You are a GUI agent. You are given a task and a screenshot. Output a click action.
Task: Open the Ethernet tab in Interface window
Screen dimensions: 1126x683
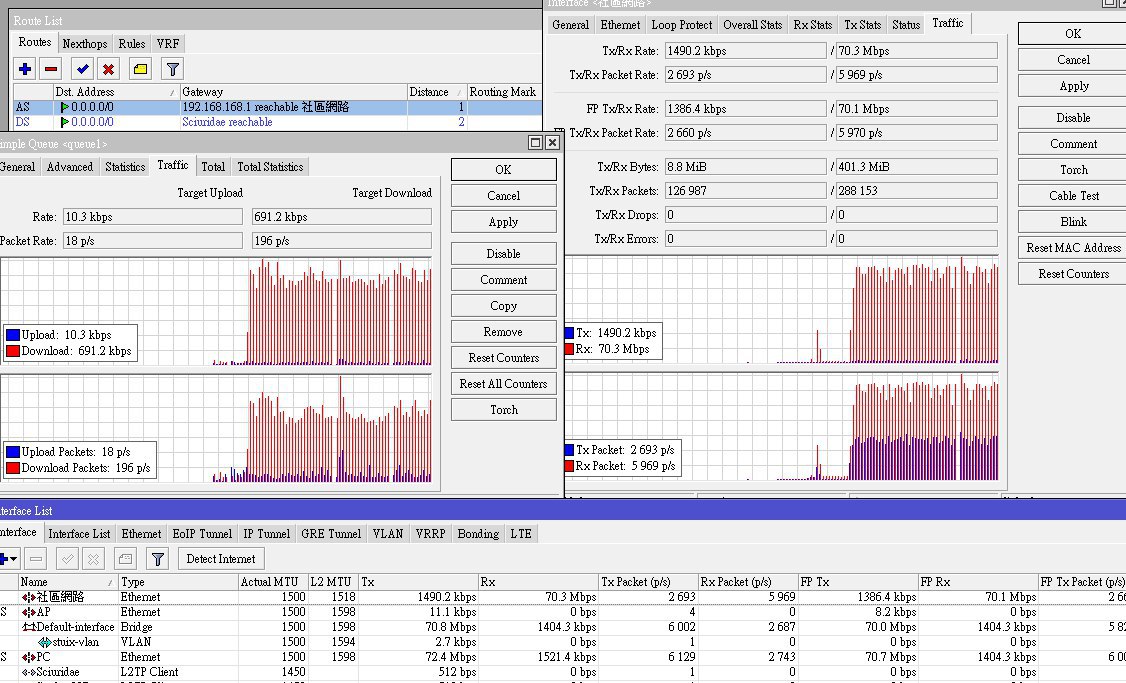[620, 24]
